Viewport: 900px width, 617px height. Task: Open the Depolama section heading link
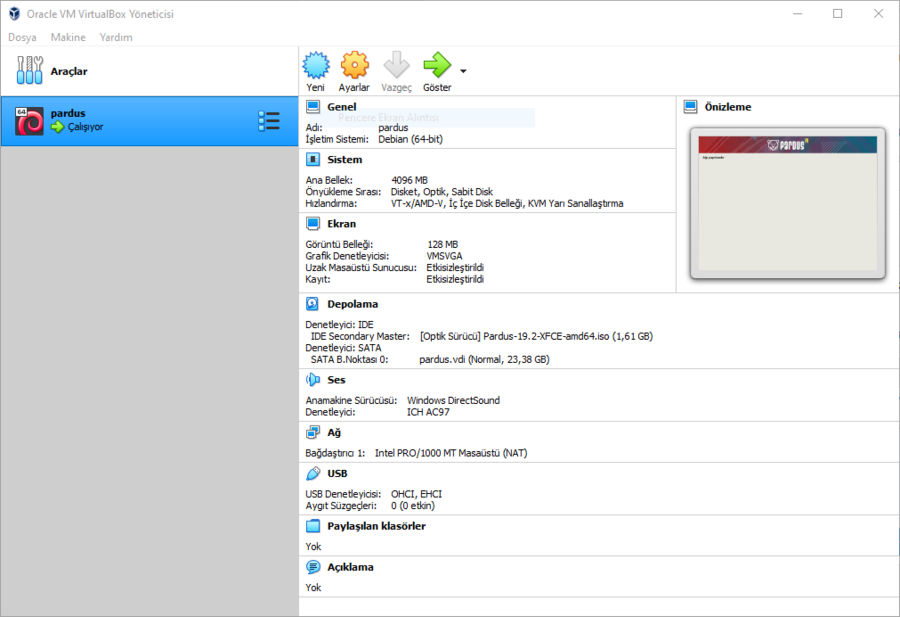(x=352, y=304)
